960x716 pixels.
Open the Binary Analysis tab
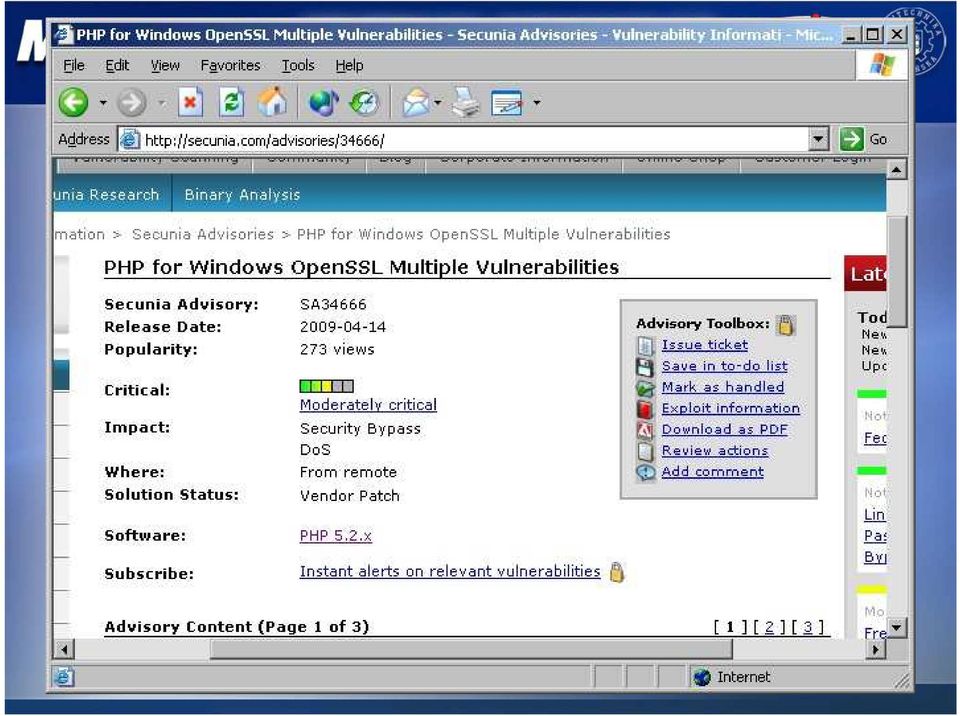click(242, 195)
